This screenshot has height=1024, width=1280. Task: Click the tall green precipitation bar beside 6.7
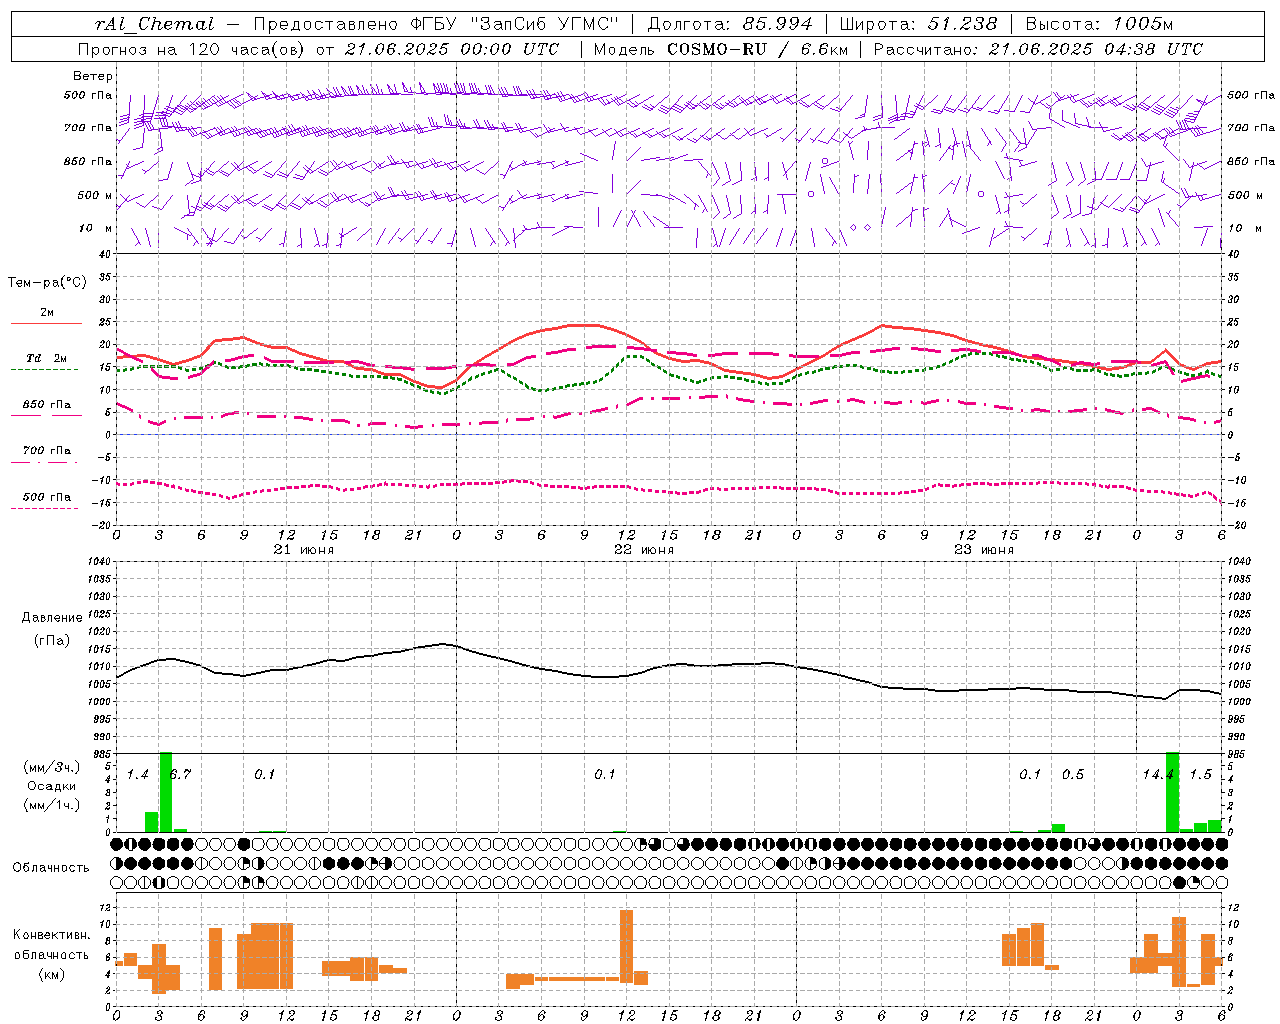166,792
